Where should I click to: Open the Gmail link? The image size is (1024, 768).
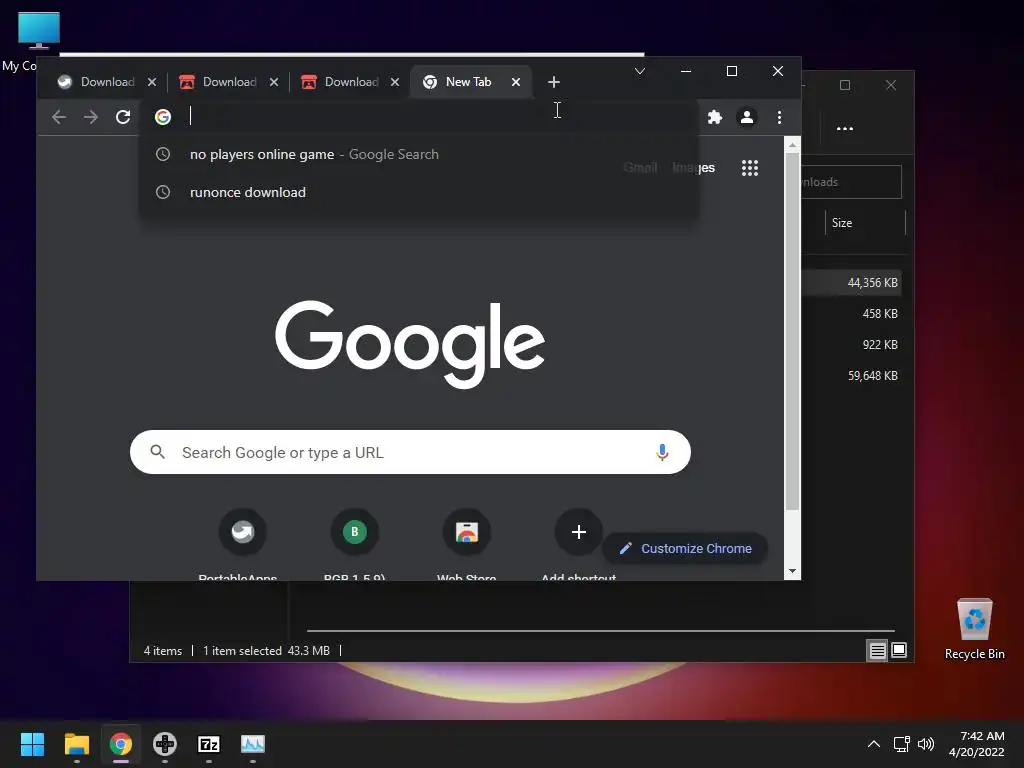pos(640,167)
